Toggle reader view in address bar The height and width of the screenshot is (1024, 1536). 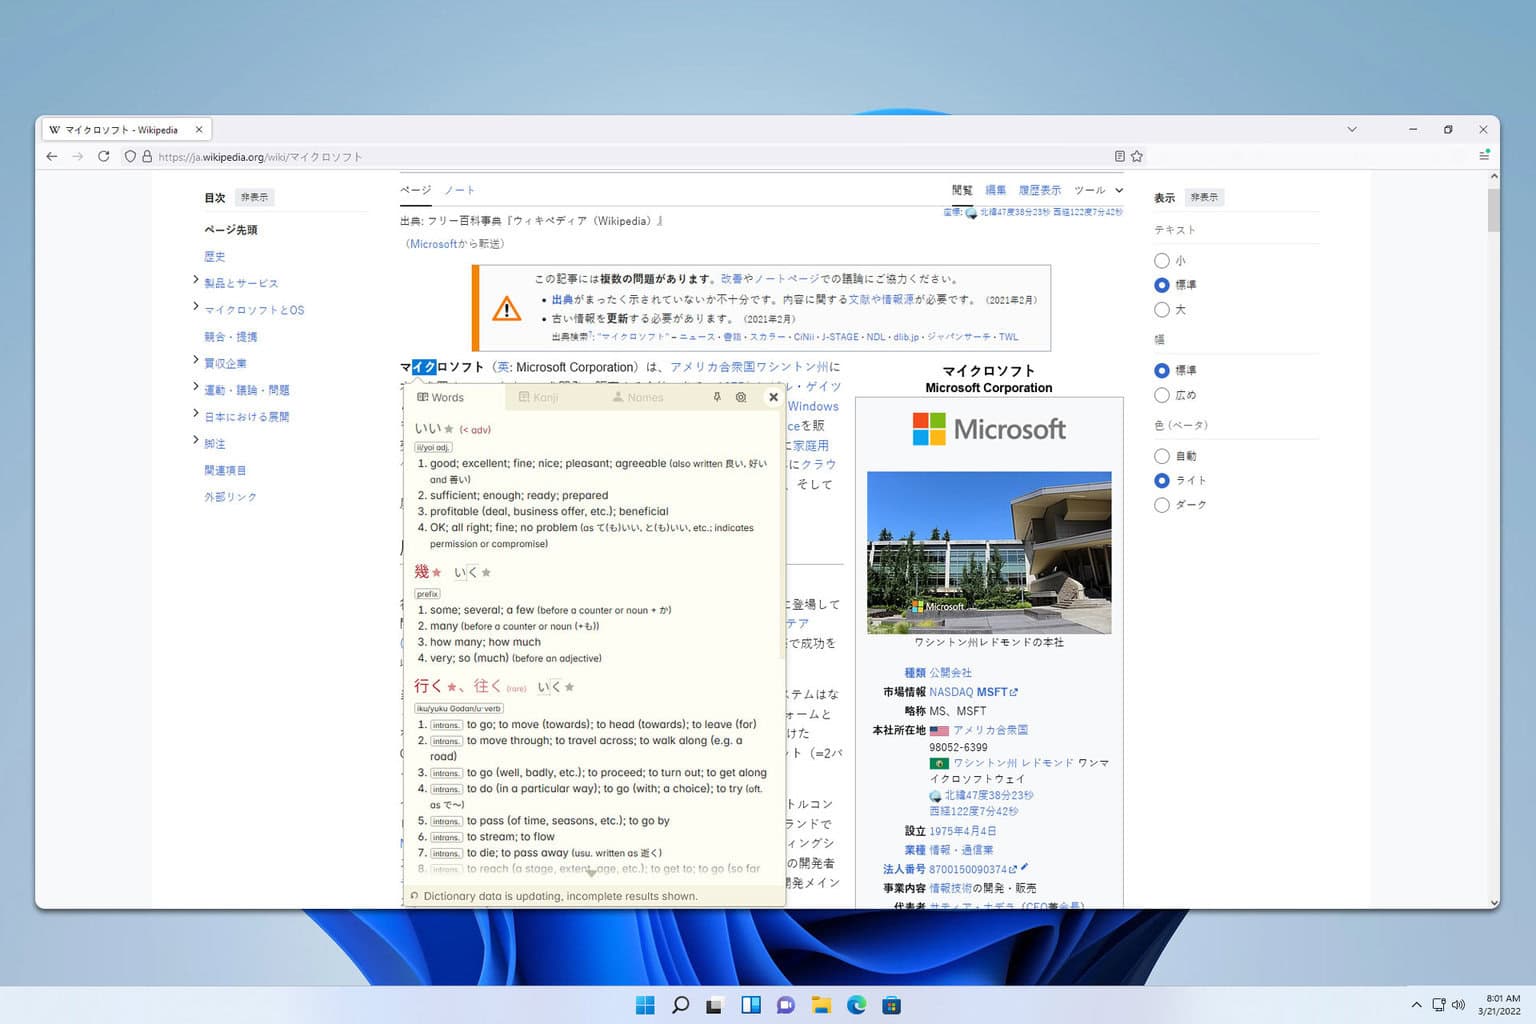[1120, 156]
